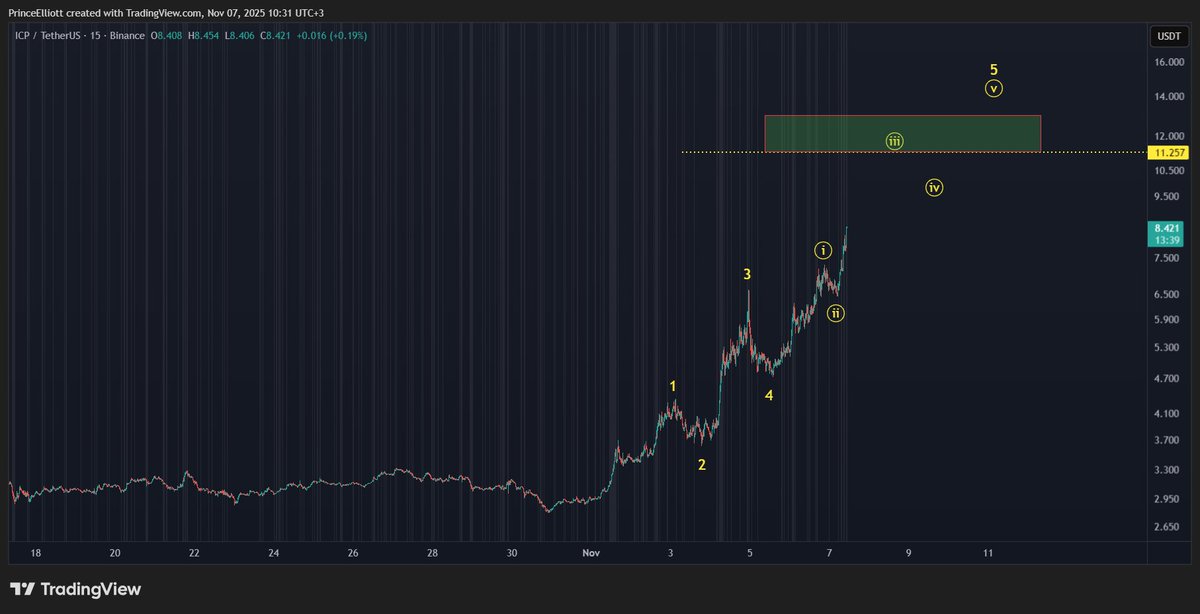
Task: Click the 2.950 price scale label
Action: [x=1168, y=499]
